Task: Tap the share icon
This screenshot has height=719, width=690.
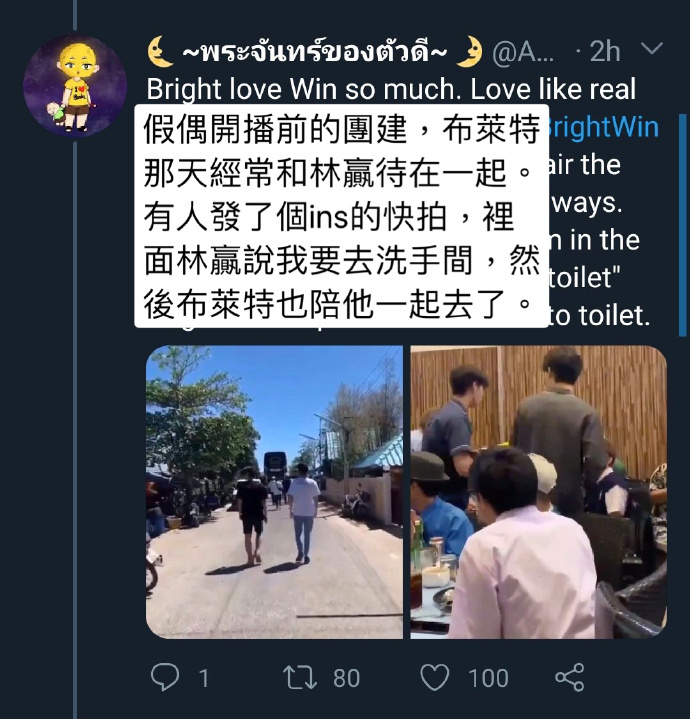Action: (570, 677)
